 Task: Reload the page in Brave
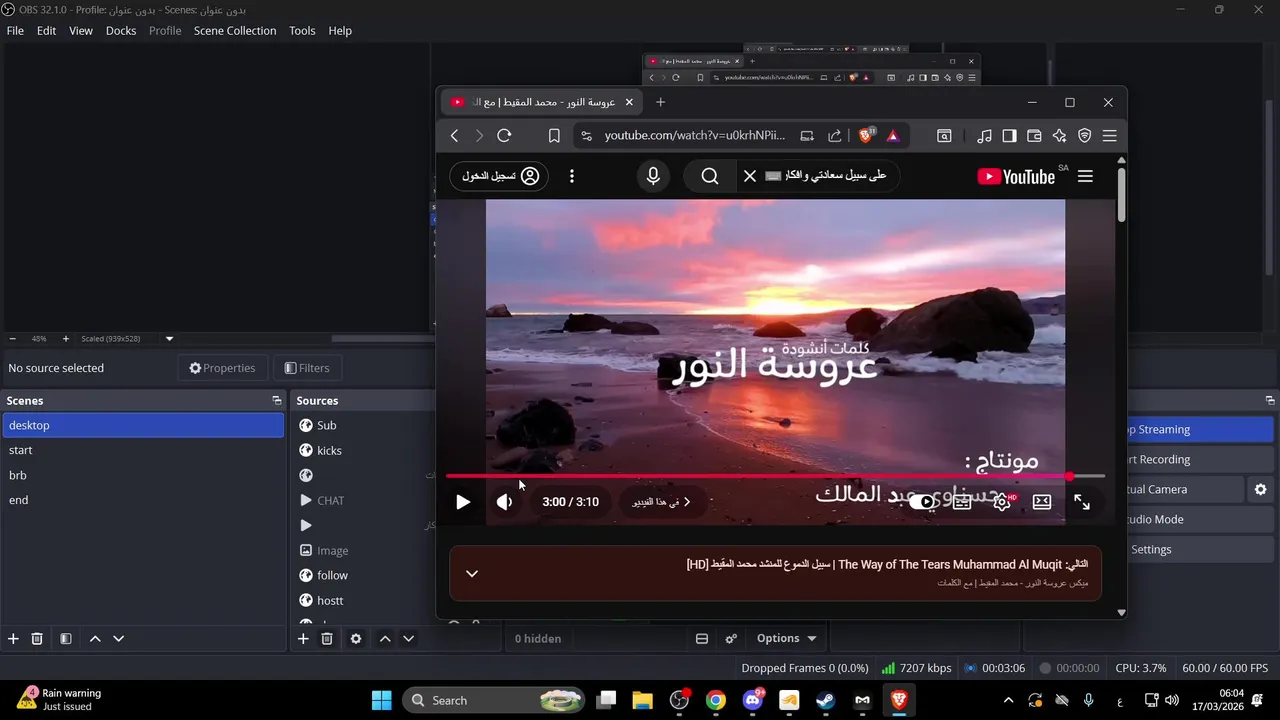504,136
